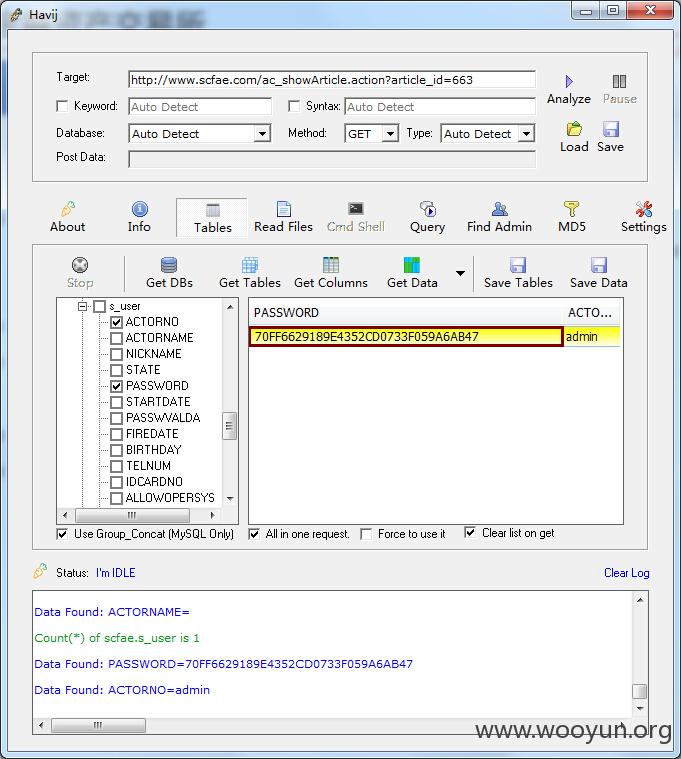Click tree panel scroll up arrow
Image resolution: width=681 pixels, height=759 pixels.
pyautogui.click(x=230, y=307)
